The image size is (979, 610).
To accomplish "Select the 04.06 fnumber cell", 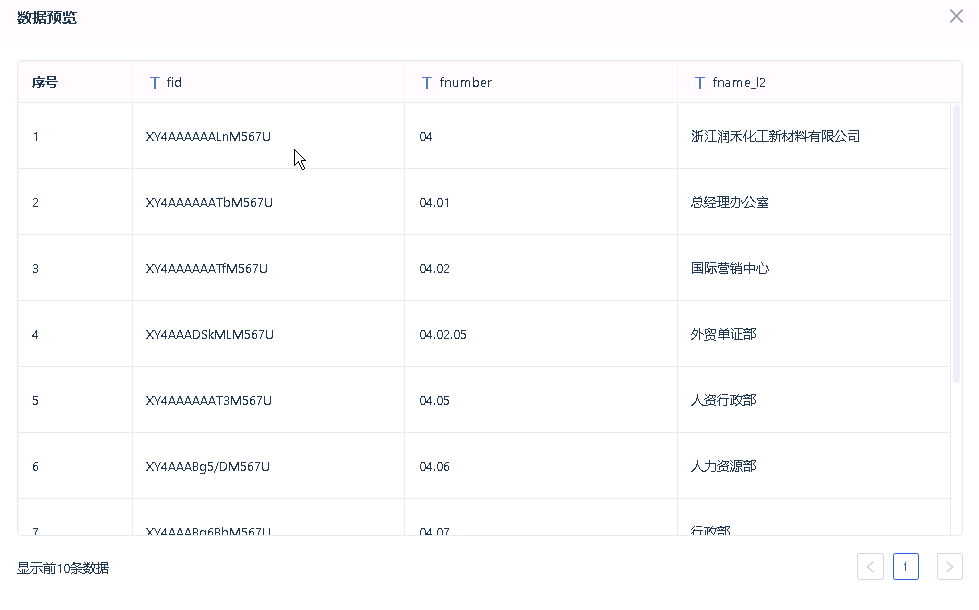I will pyautogui.click(x=435, y=467).
